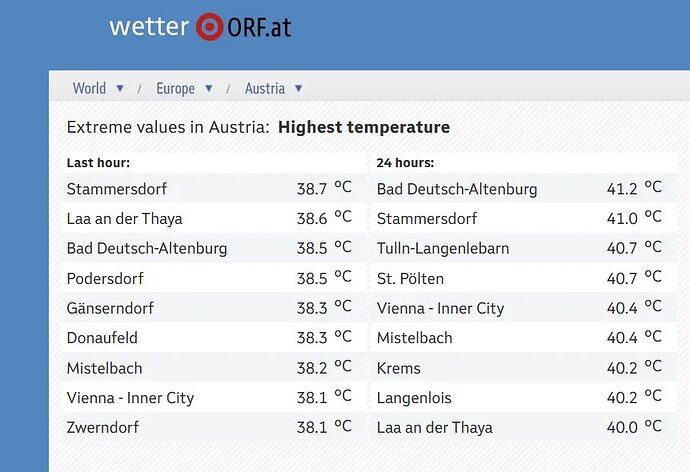This screenshot has width=690, height=472.
Task: Expand the Austria dropdown arrow
Action: coord(298,88)
